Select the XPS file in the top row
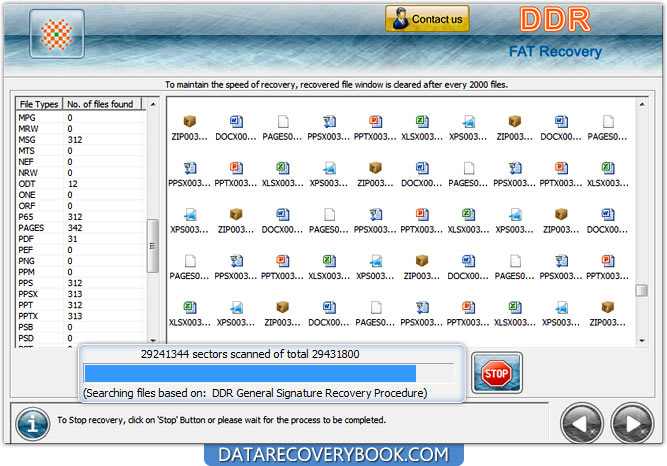Image resolution: width=667 pixels, height=466 pixels. tap(468, 128)
